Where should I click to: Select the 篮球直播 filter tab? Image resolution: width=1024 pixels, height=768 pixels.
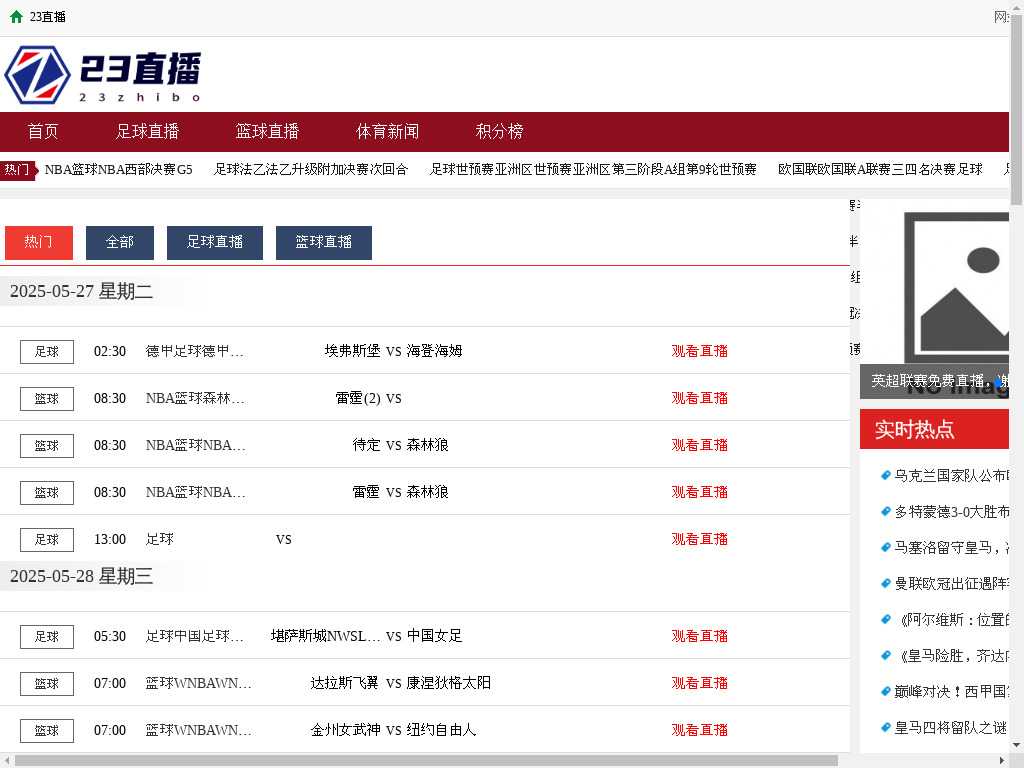click(324, 242)
